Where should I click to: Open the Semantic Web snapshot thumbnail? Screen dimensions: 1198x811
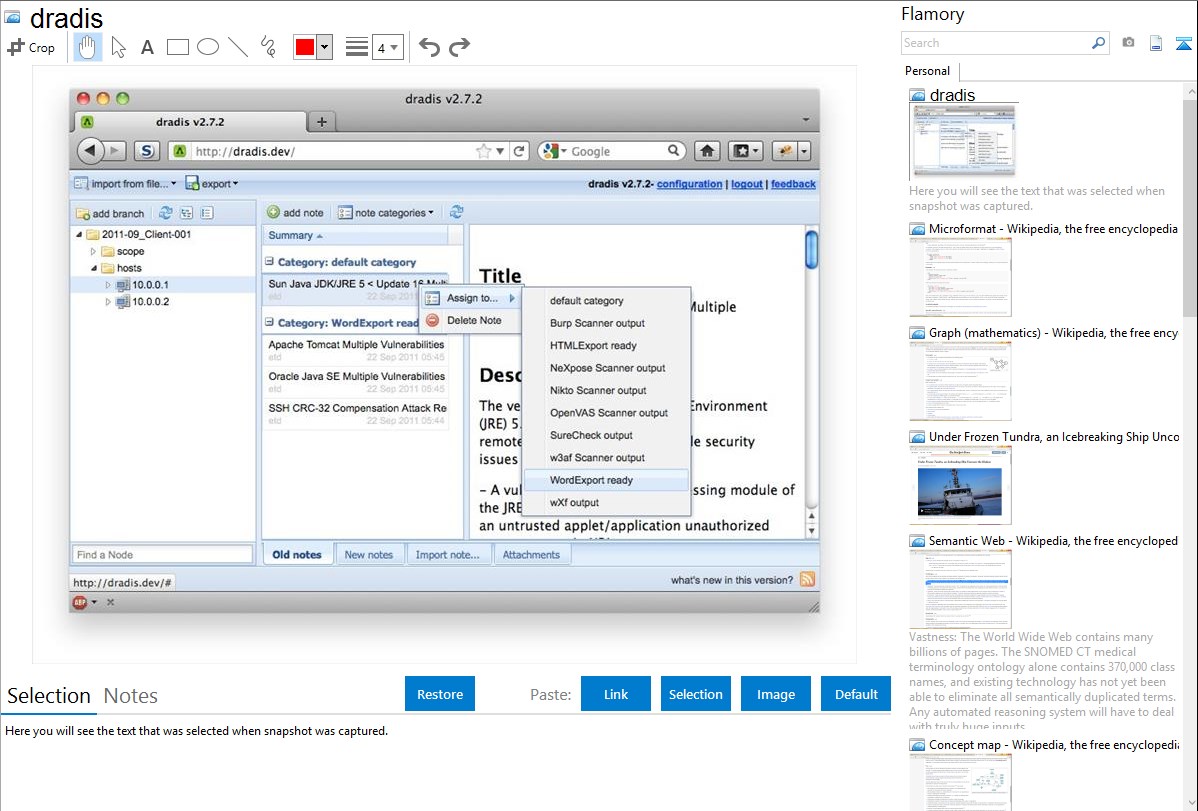tap(960, 589)
